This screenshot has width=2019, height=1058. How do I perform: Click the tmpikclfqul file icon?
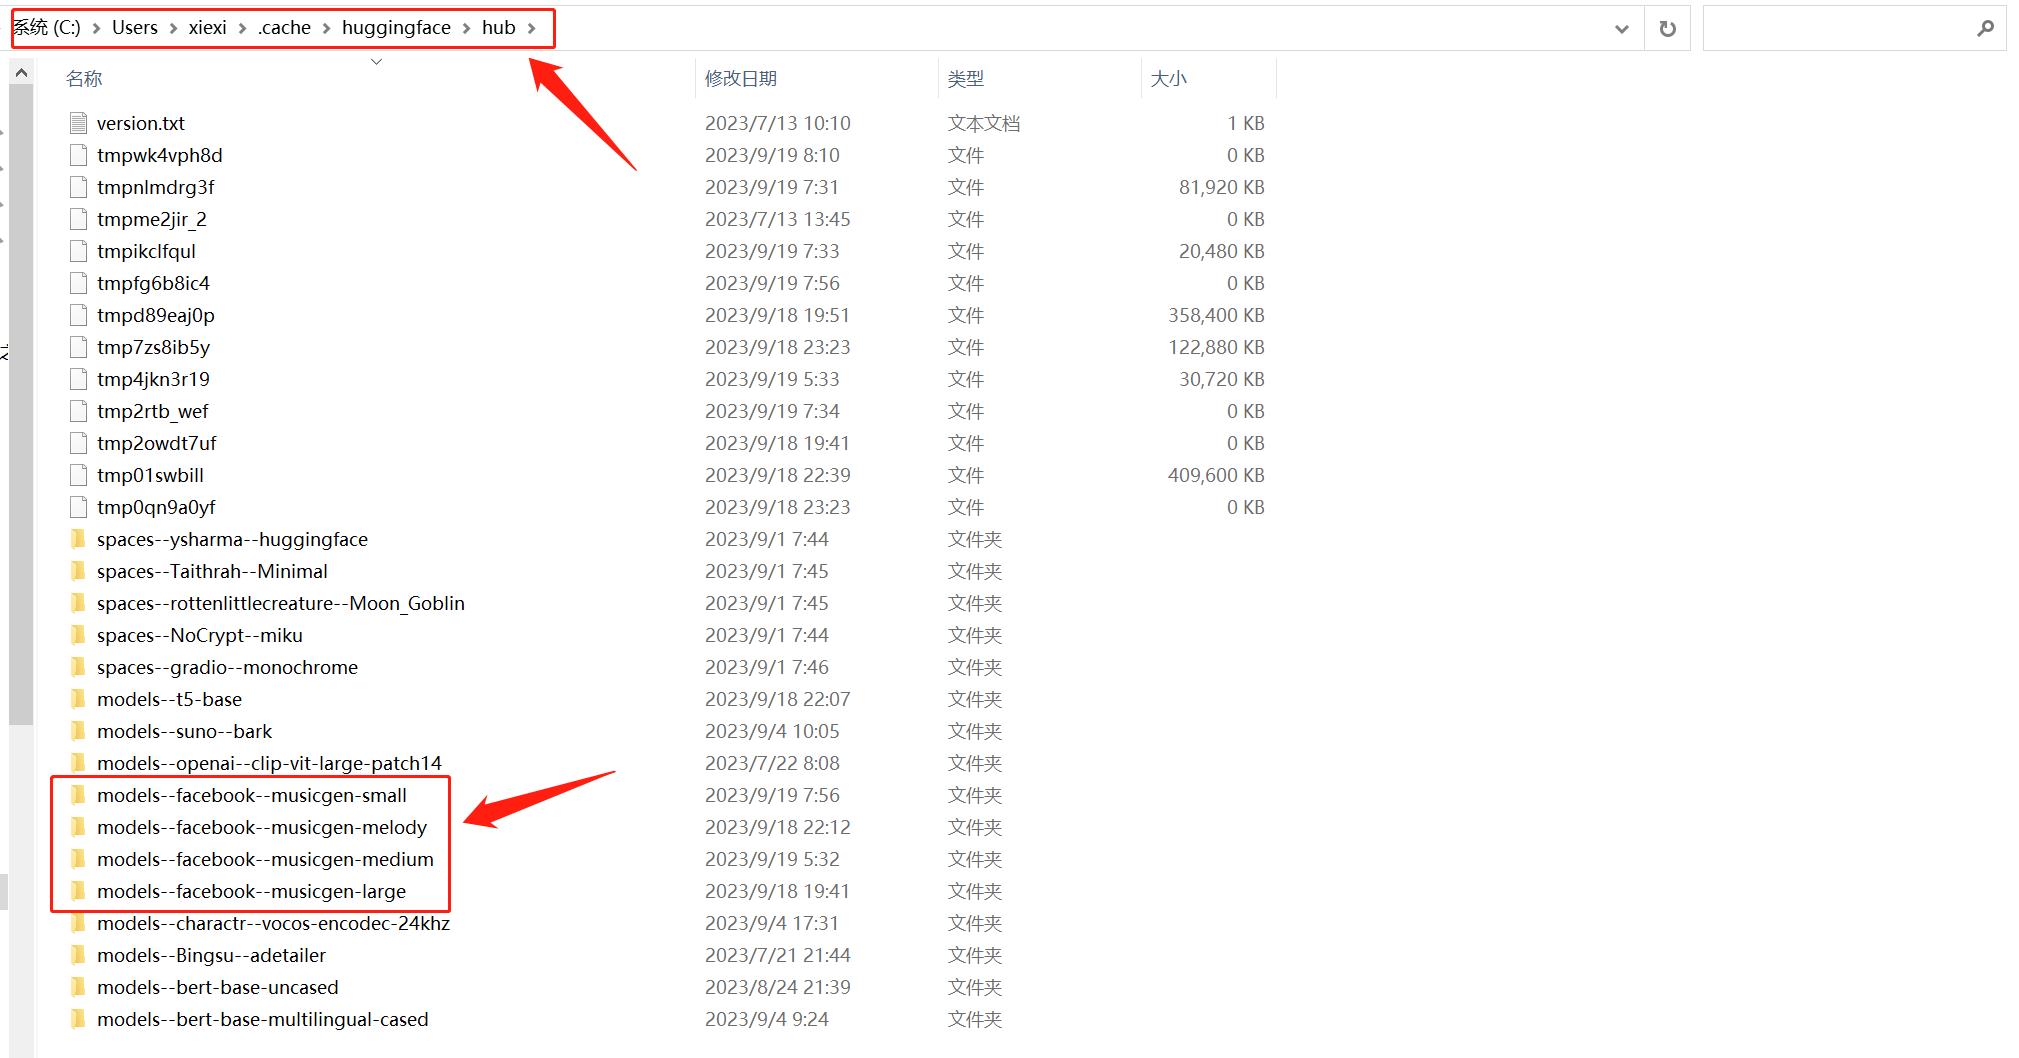(79, 251)
